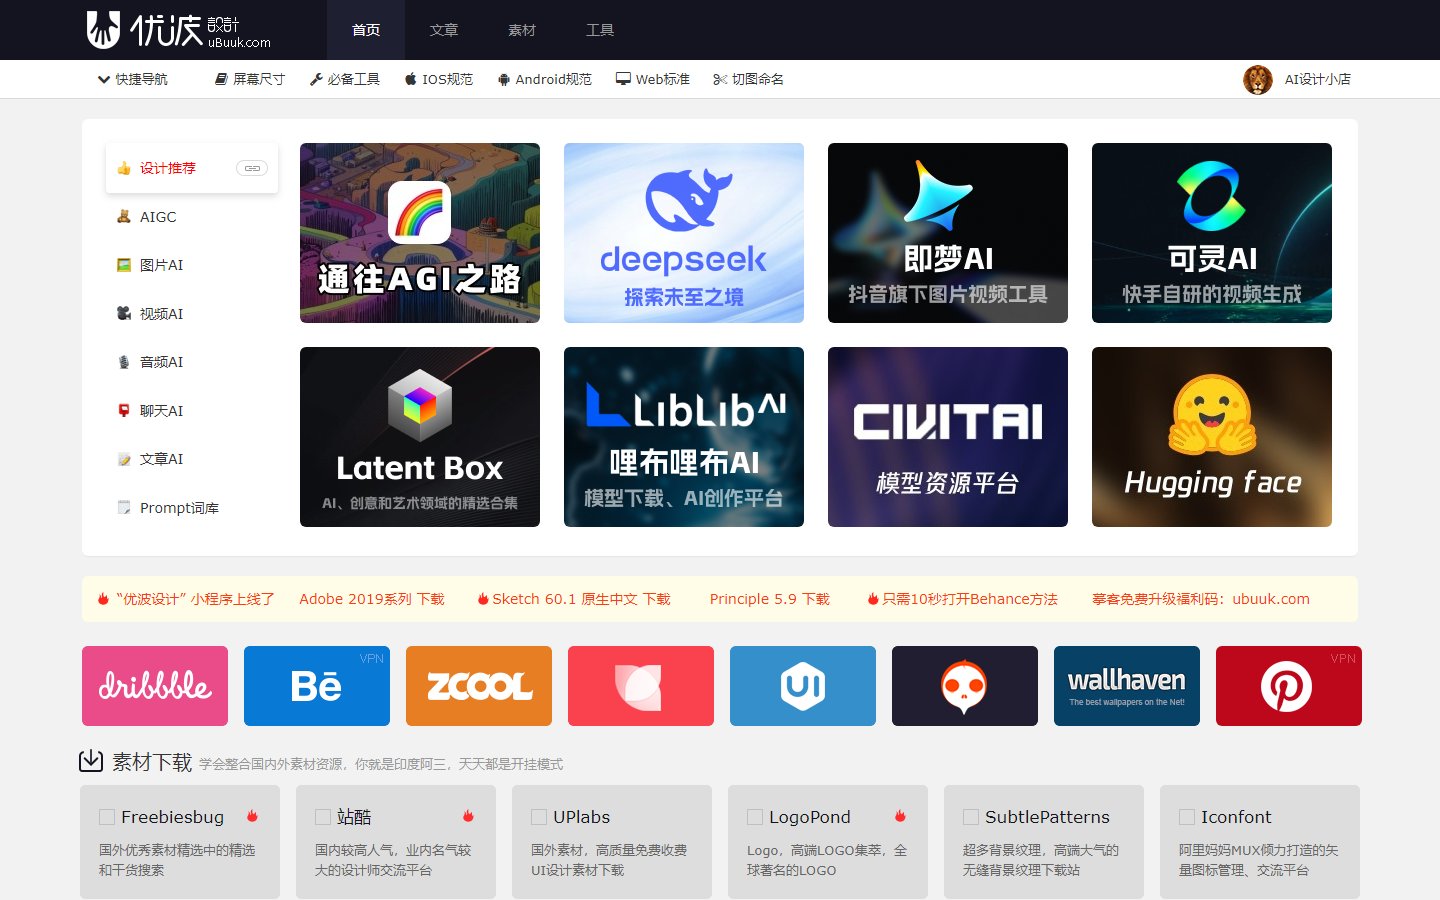Select 设计推荐 in the sidebar
The image size is (1440, 900).
192,168
